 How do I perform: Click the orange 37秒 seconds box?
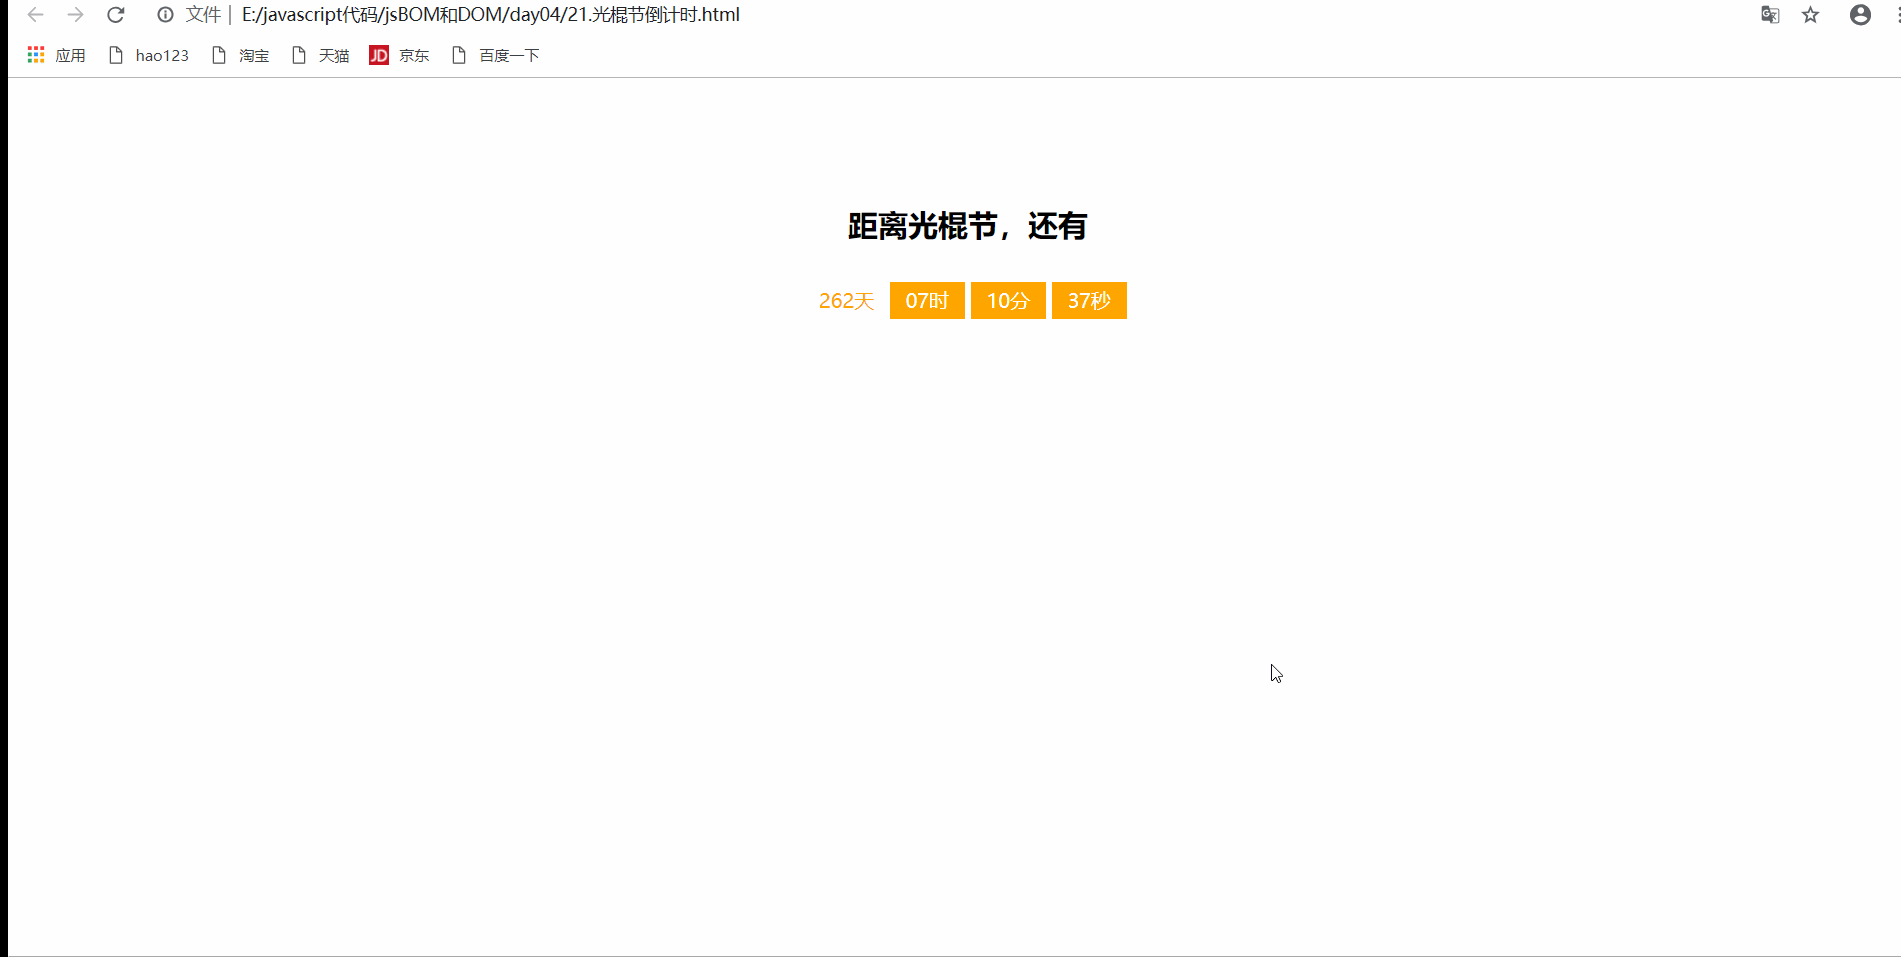click(x=1089, y=300)
